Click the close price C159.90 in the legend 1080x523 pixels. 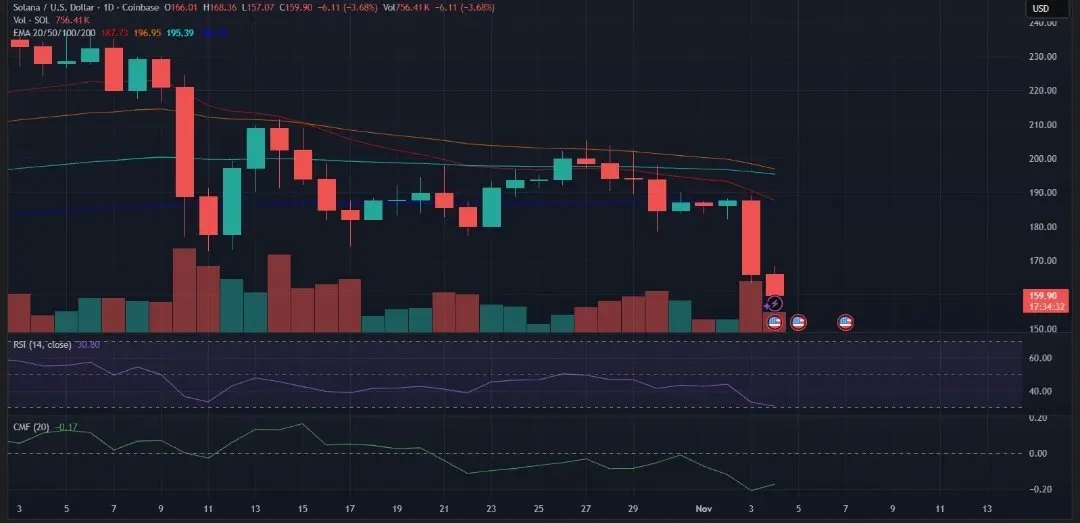tap(294, 8)
